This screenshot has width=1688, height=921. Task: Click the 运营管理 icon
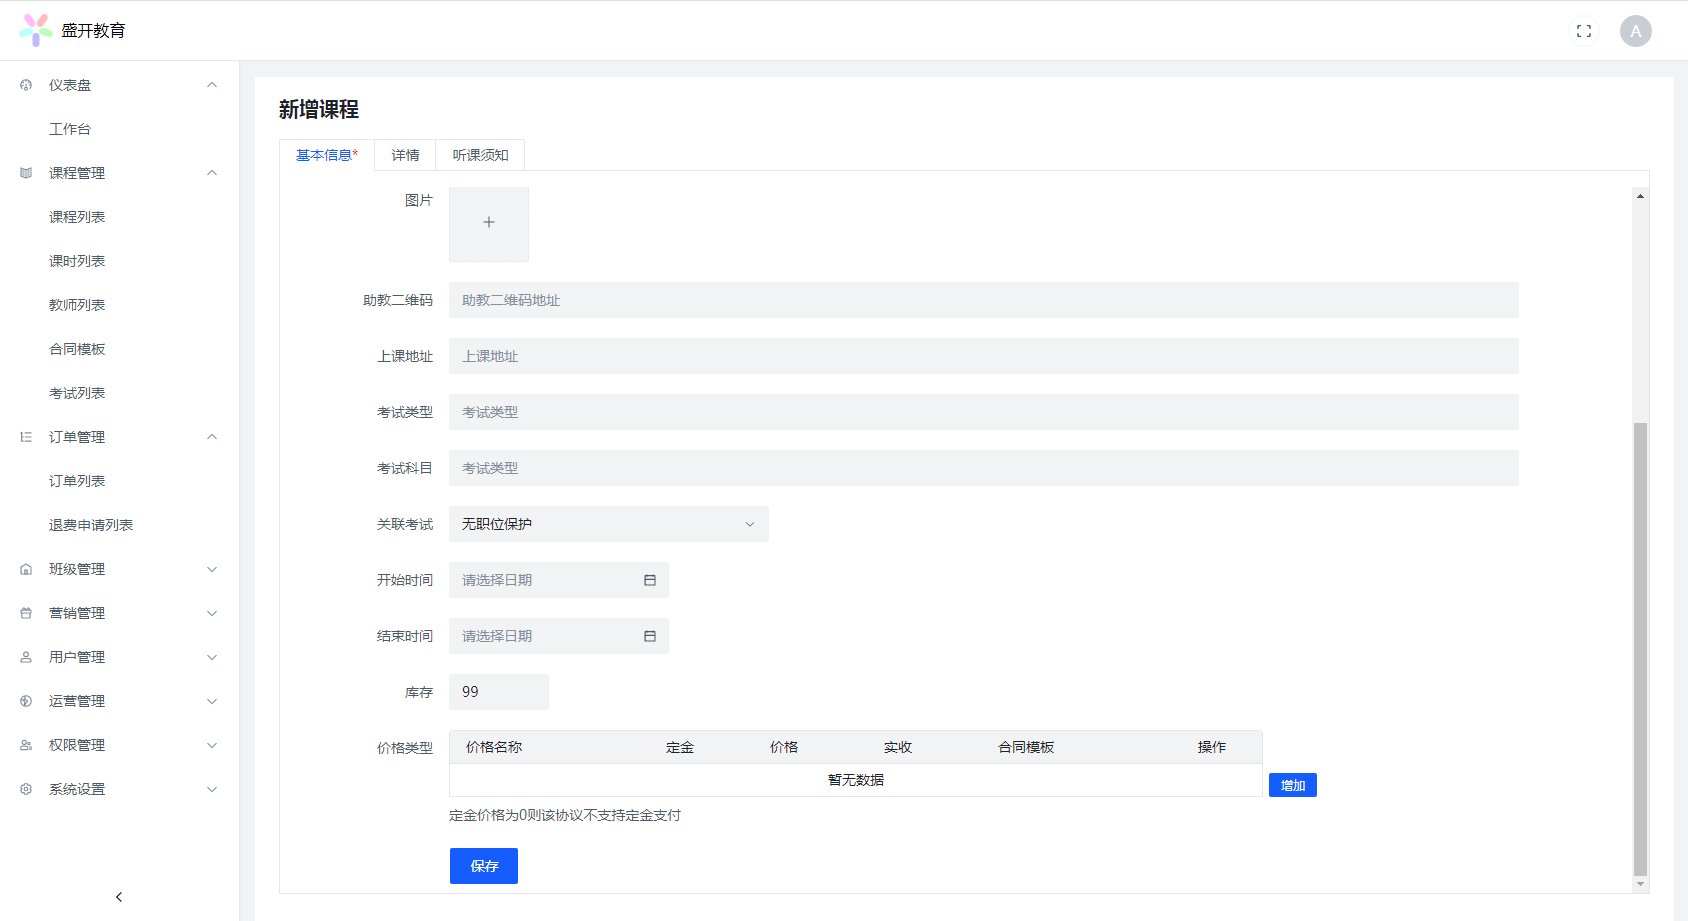pos(26,701)
